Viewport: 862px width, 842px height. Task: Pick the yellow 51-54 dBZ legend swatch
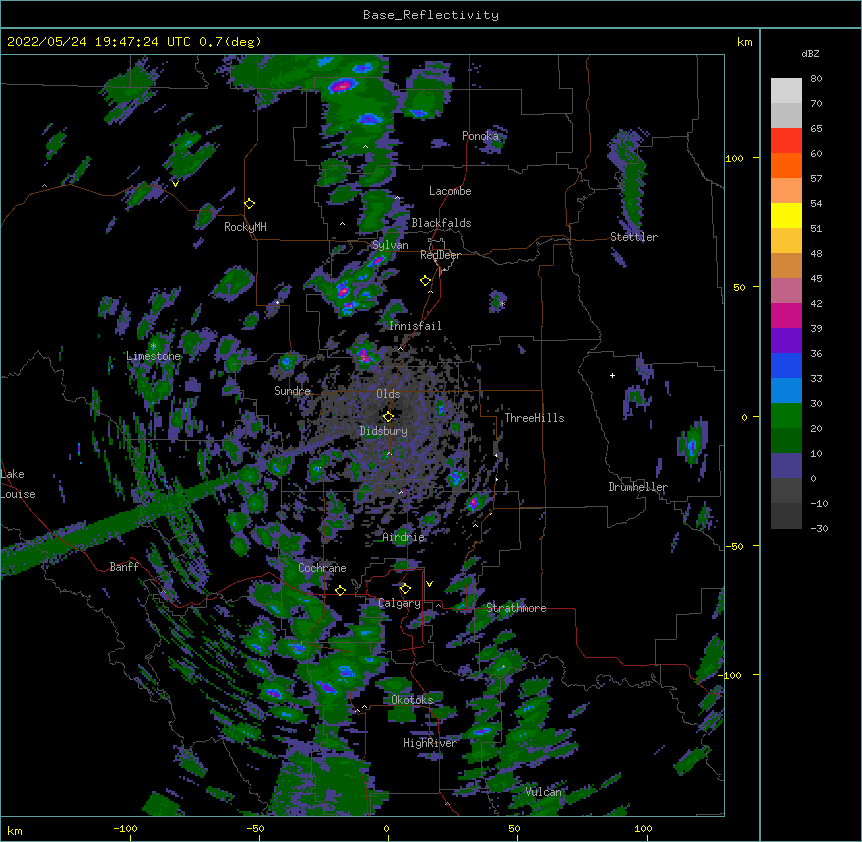786,215
